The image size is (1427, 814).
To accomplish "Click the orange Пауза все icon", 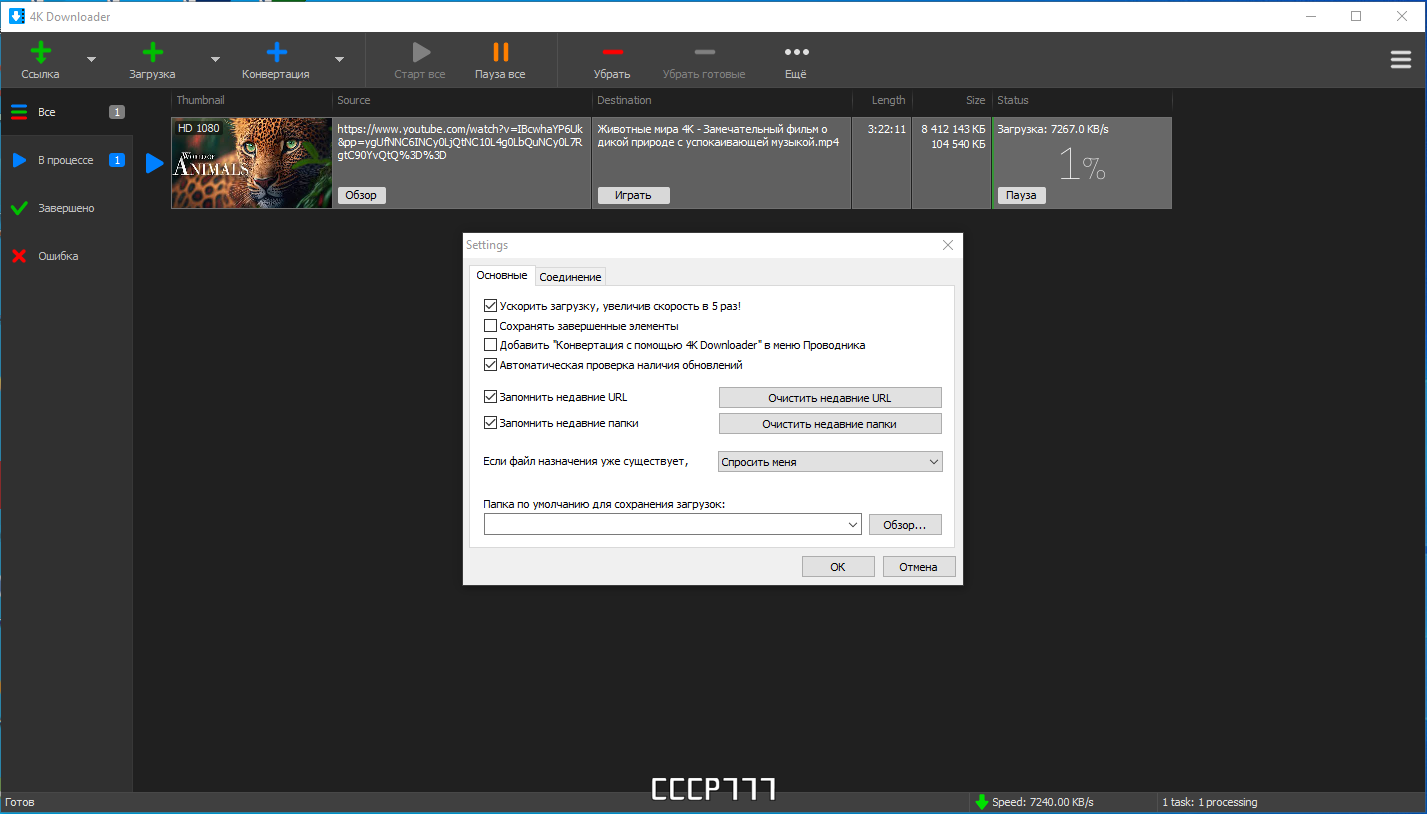I will [501, 52].
